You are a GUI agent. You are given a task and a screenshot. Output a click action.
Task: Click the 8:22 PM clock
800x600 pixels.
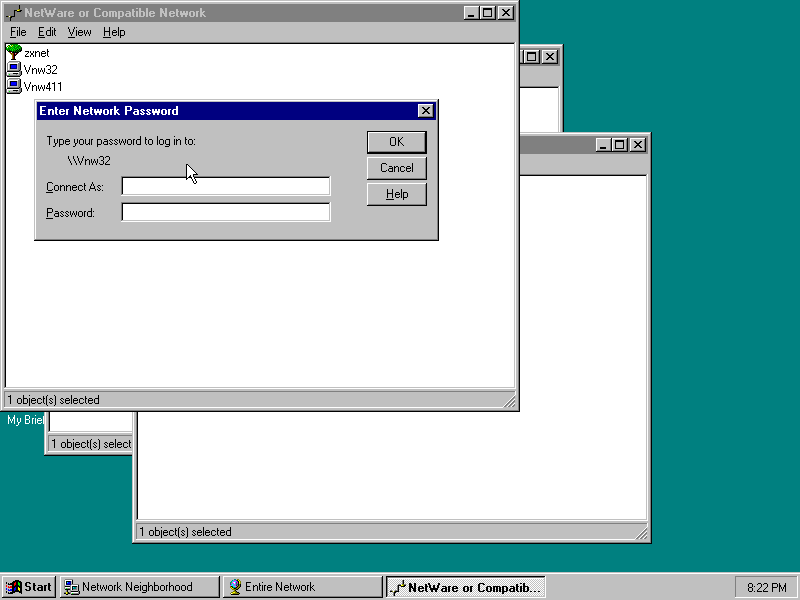766,588
